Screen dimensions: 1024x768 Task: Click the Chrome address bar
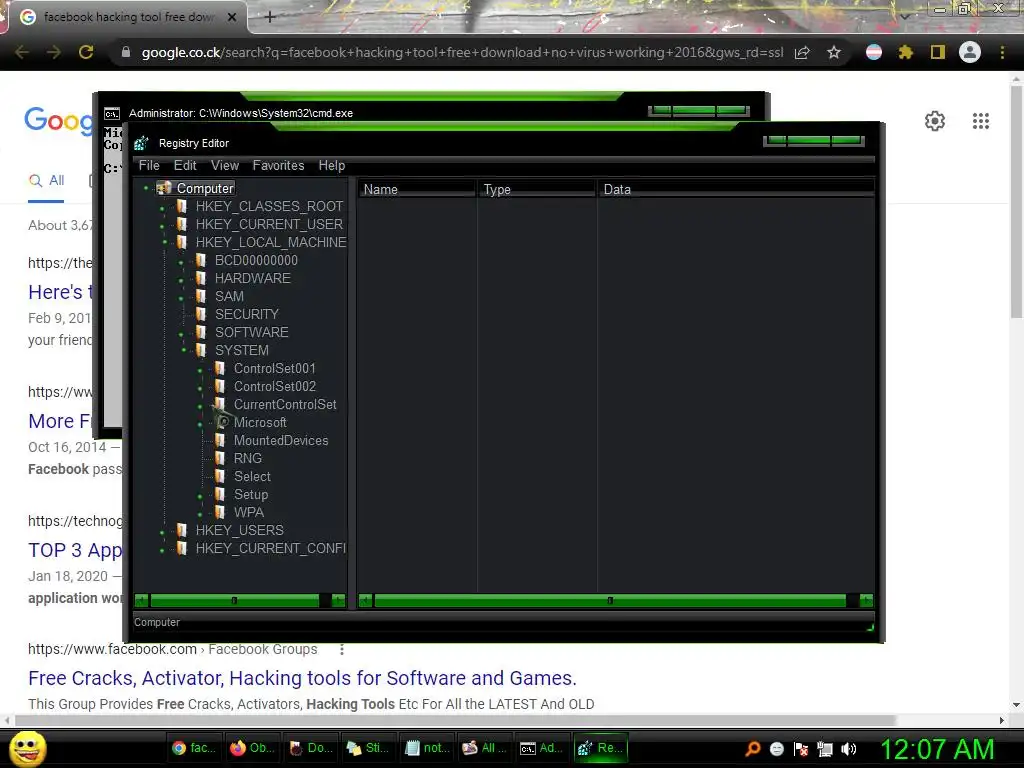point(462,52)
